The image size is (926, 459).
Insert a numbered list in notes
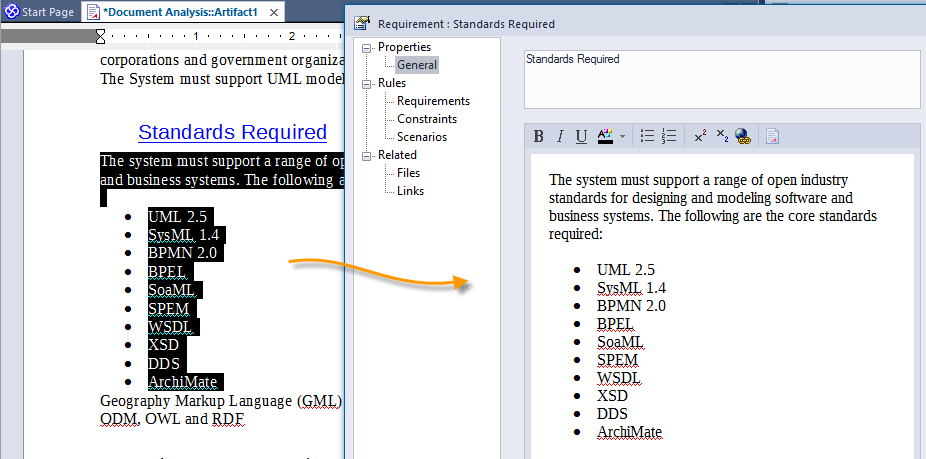[x=670, y=137]
